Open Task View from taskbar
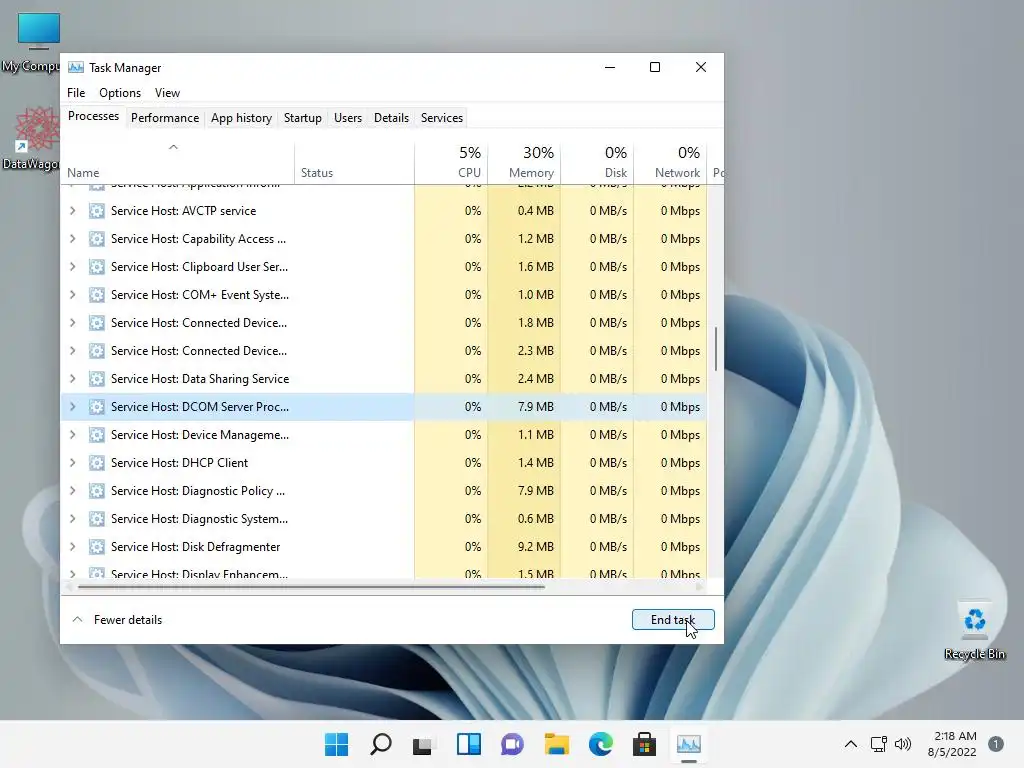 point(423,744)
